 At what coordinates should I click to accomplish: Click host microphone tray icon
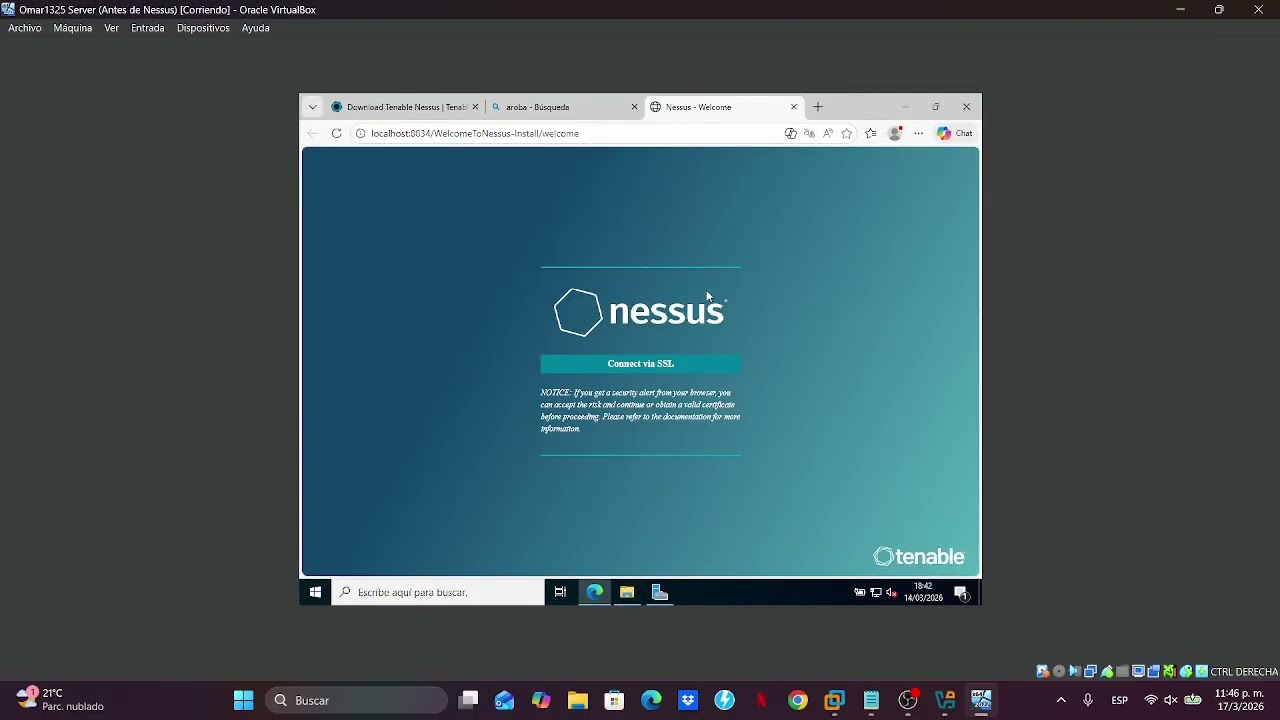pyautogui.click(x=1088, y=700)
